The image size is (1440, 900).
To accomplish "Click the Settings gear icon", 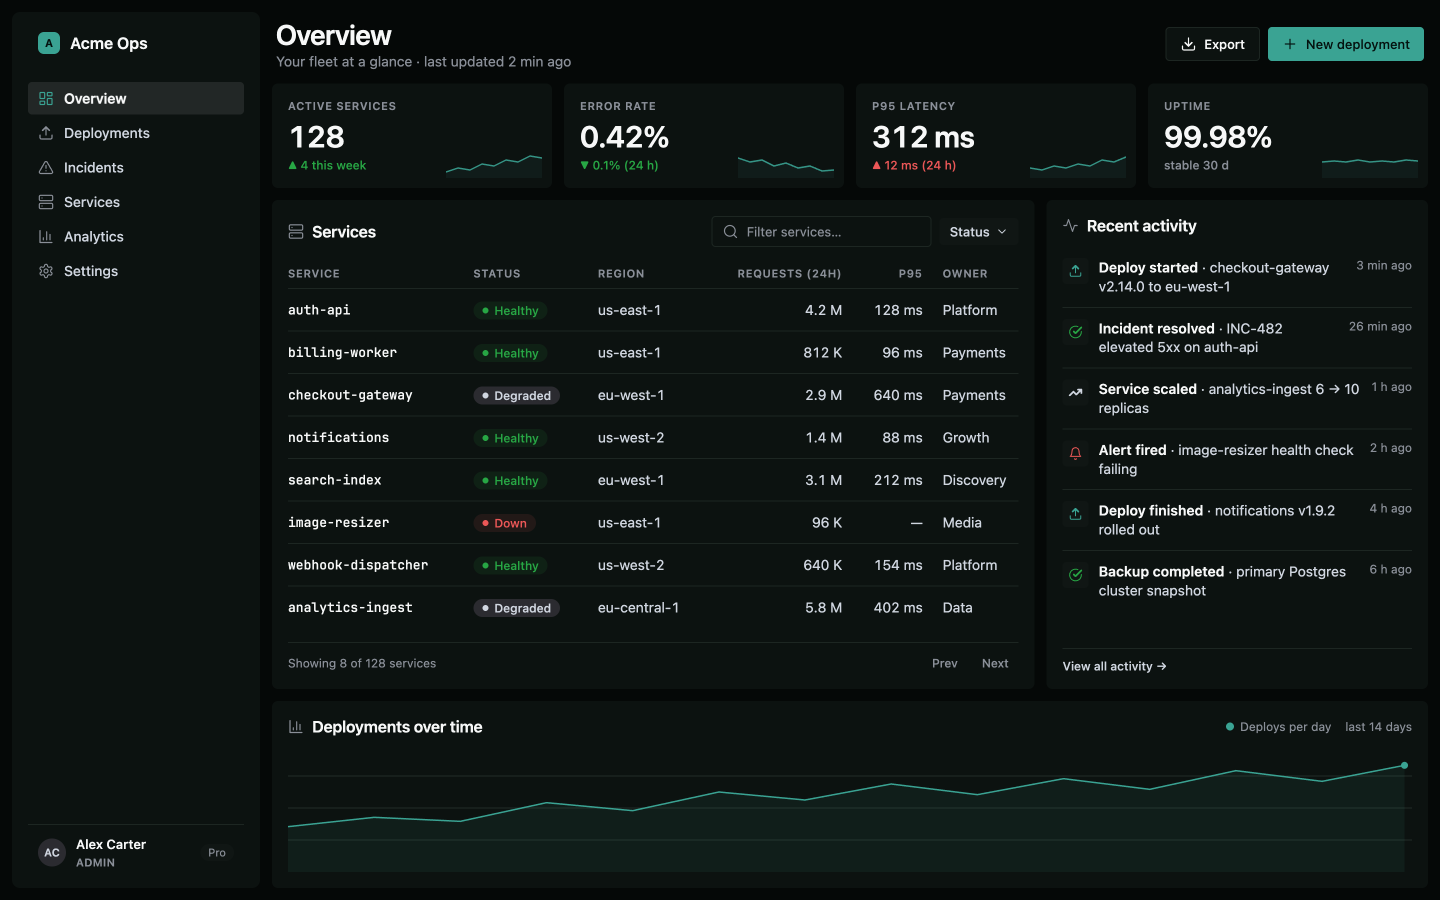I will (46, 271).
